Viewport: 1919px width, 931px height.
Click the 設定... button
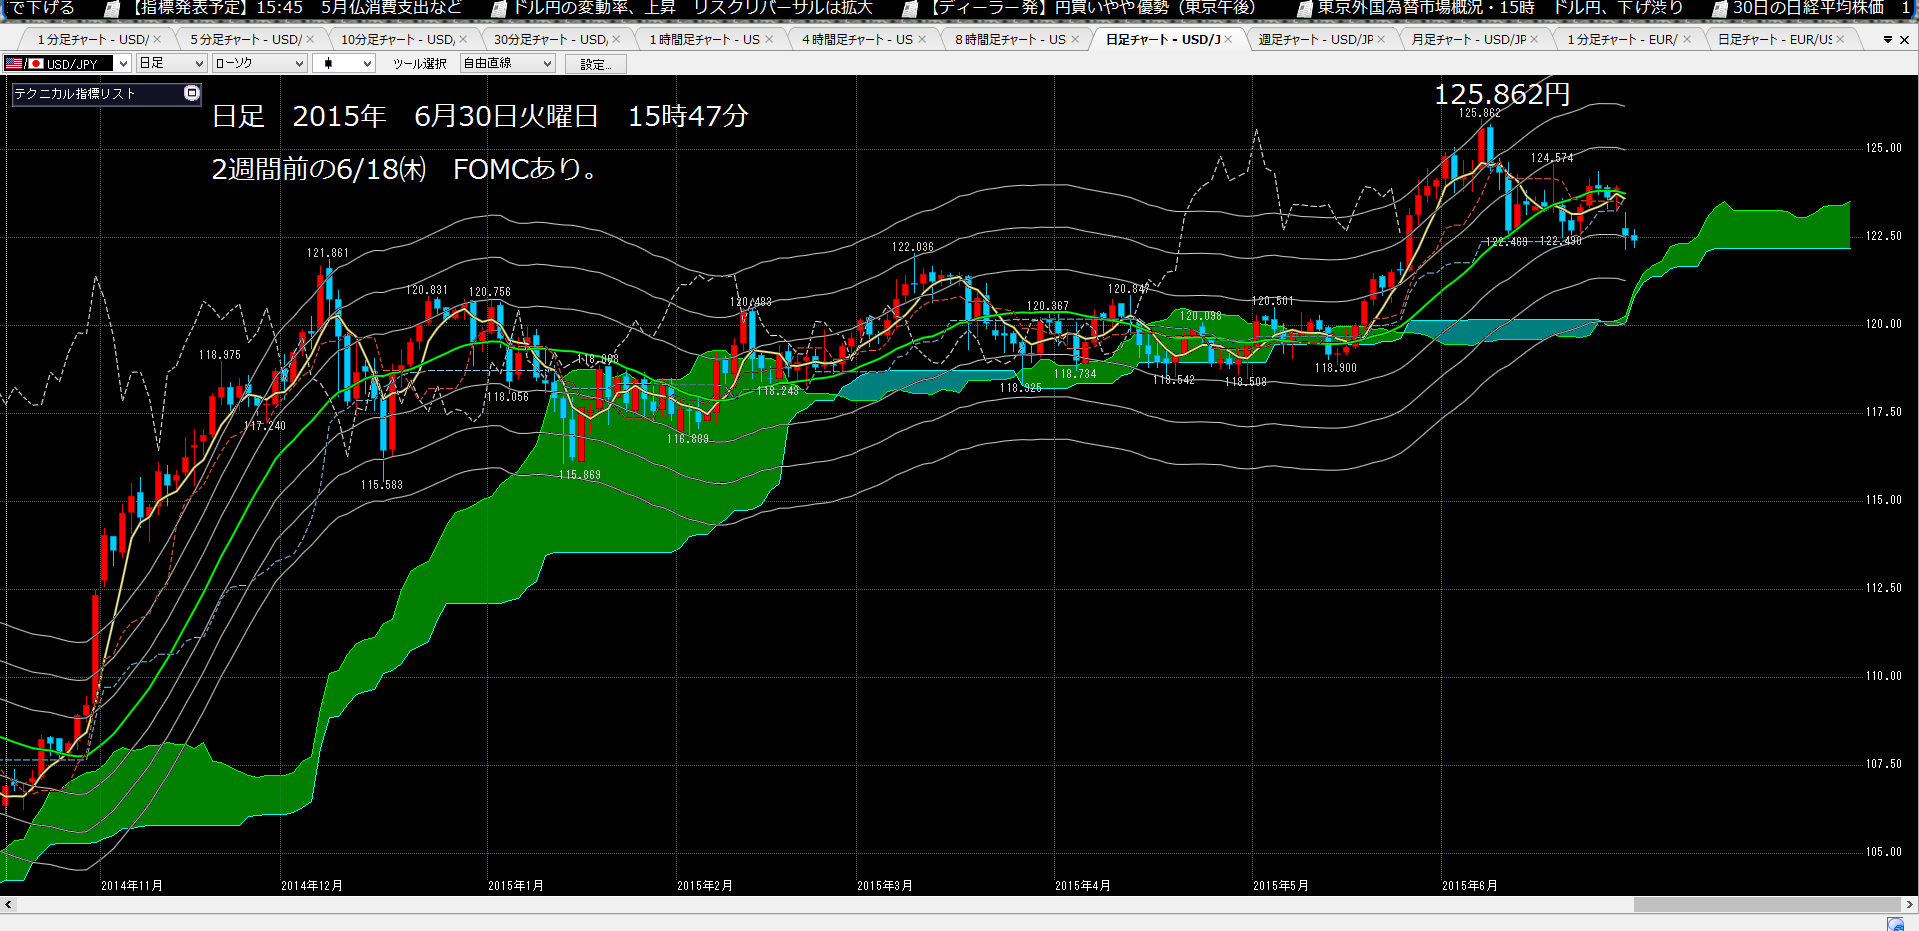(x=596, y=64)
